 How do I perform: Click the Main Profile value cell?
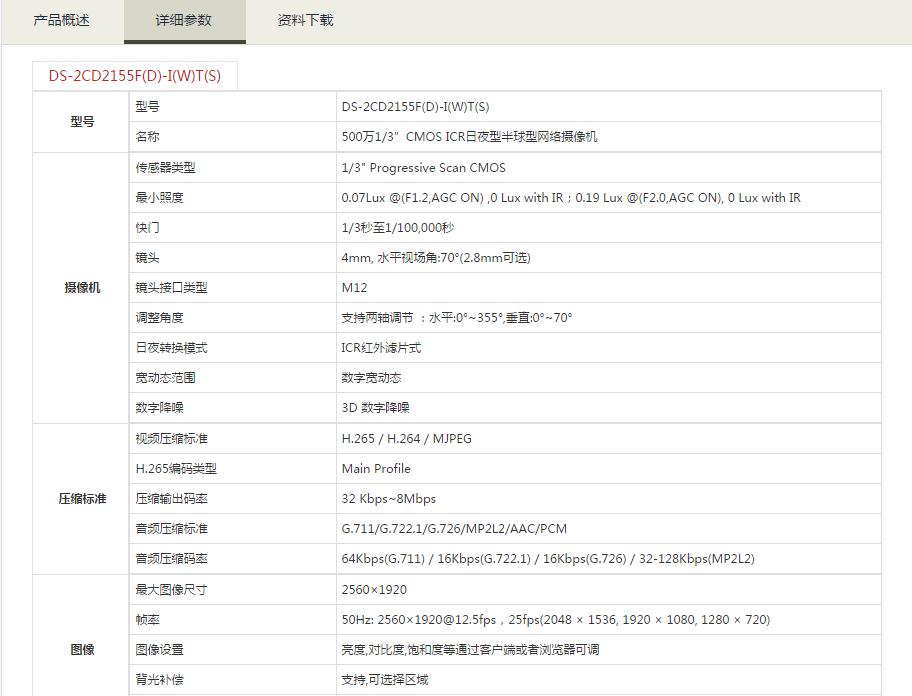[376, 469]
